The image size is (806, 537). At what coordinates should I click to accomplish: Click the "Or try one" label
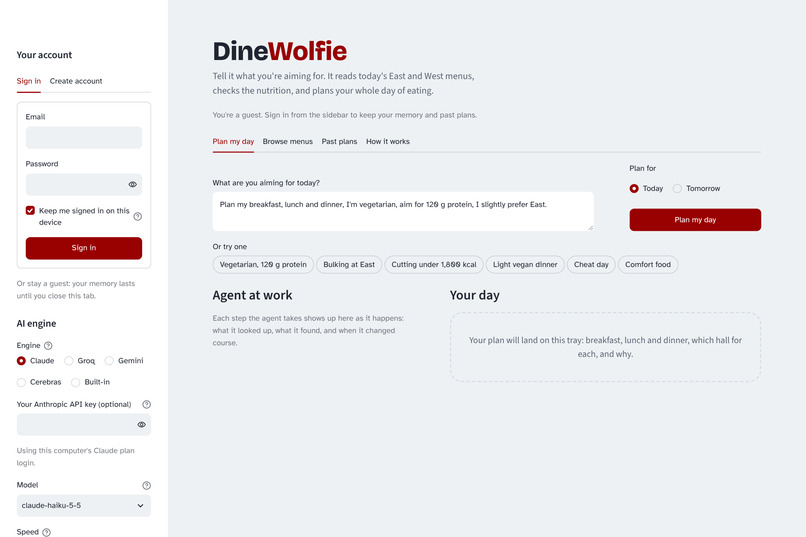pyautogui.click(x=230, y=247)
